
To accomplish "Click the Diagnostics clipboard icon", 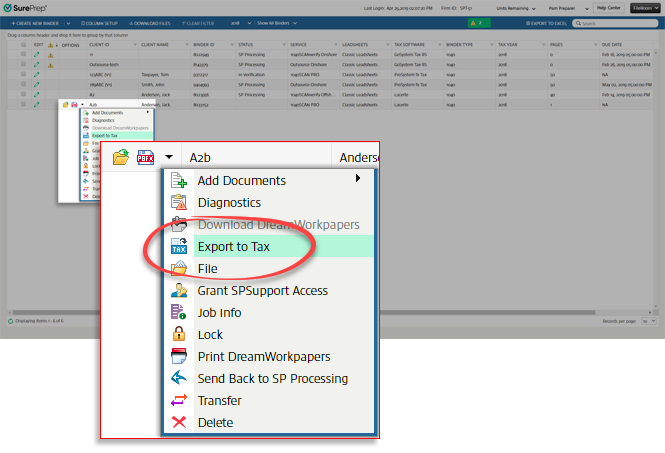I will (180, 203).
